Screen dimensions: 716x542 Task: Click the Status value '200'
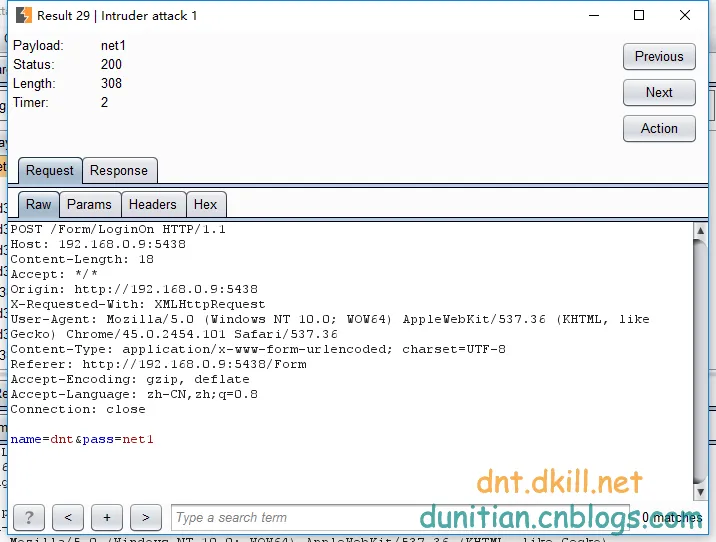[111, 64]
